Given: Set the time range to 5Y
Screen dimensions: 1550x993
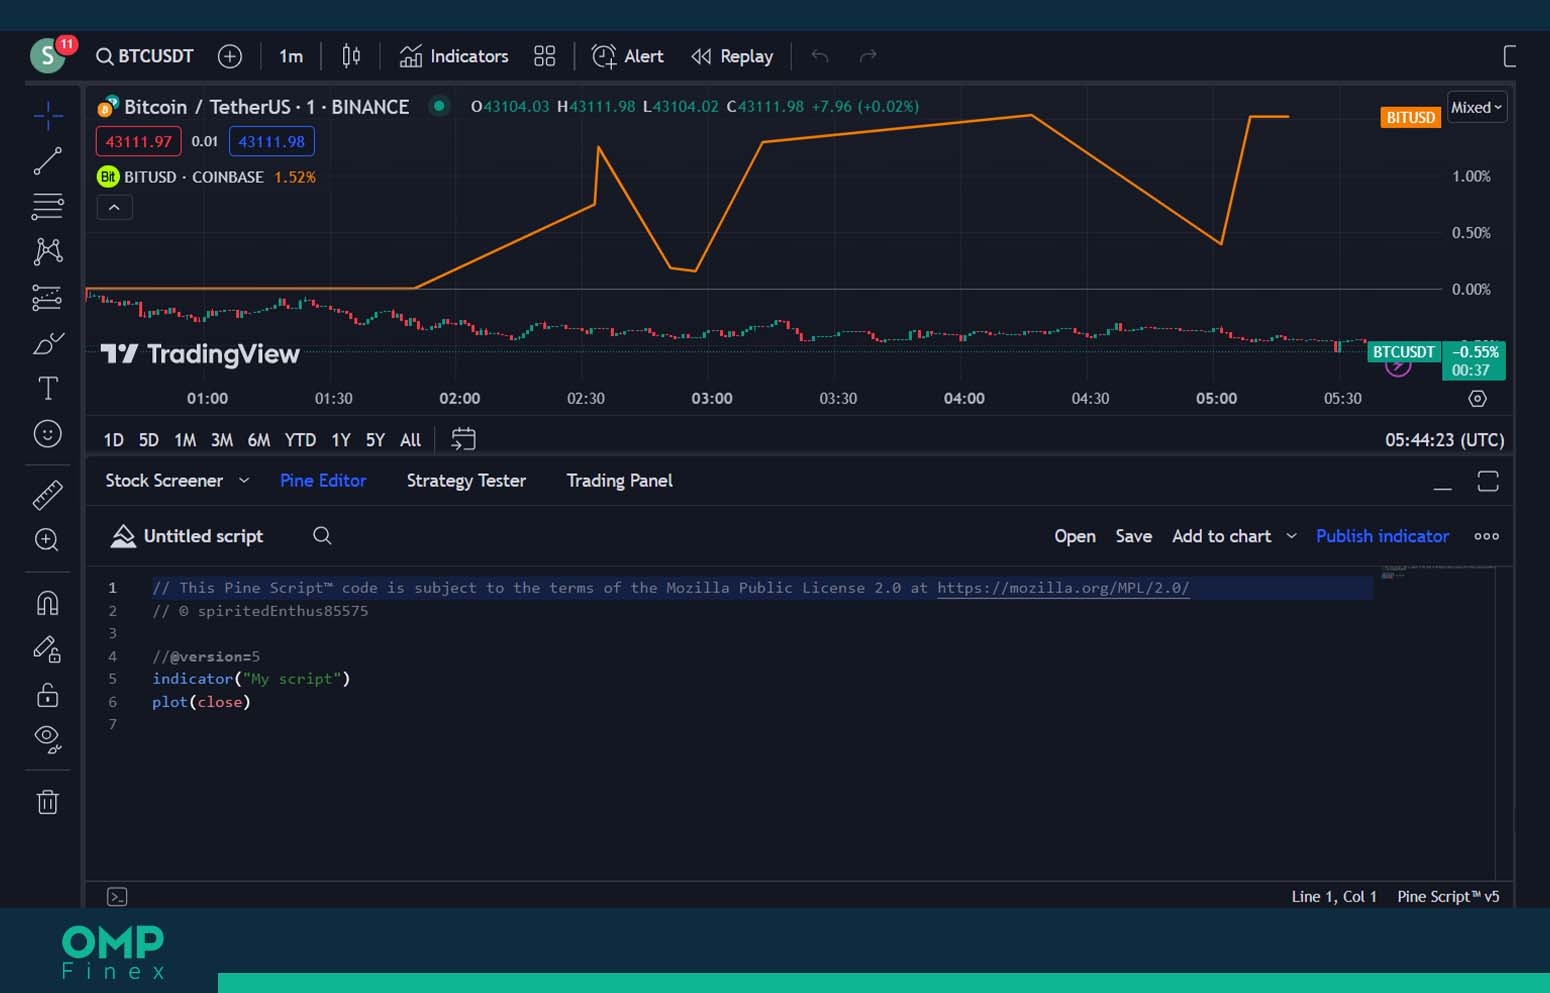Looking at the screenshot, I should pyautogui.click(x=375, y=440).
